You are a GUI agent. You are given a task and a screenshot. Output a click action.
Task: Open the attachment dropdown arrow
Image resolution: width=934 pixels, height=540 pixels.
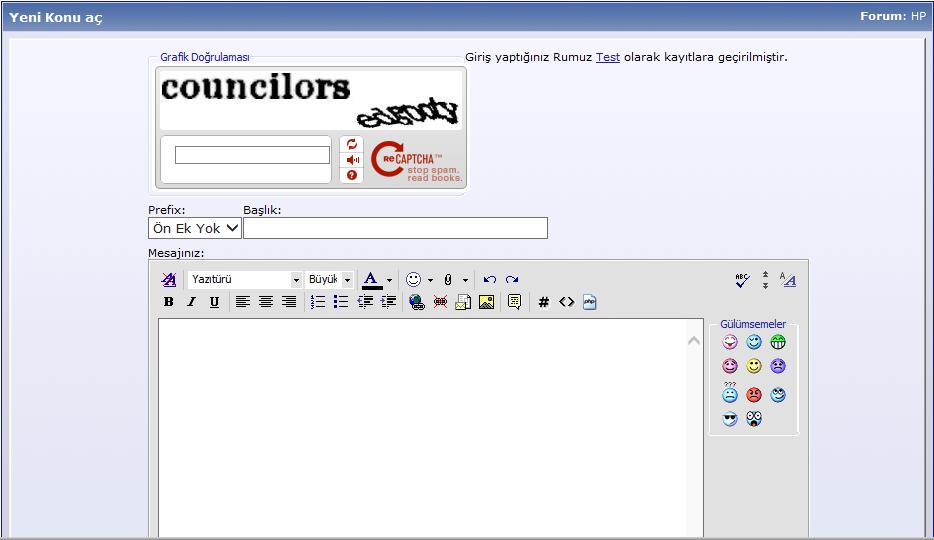465,280
